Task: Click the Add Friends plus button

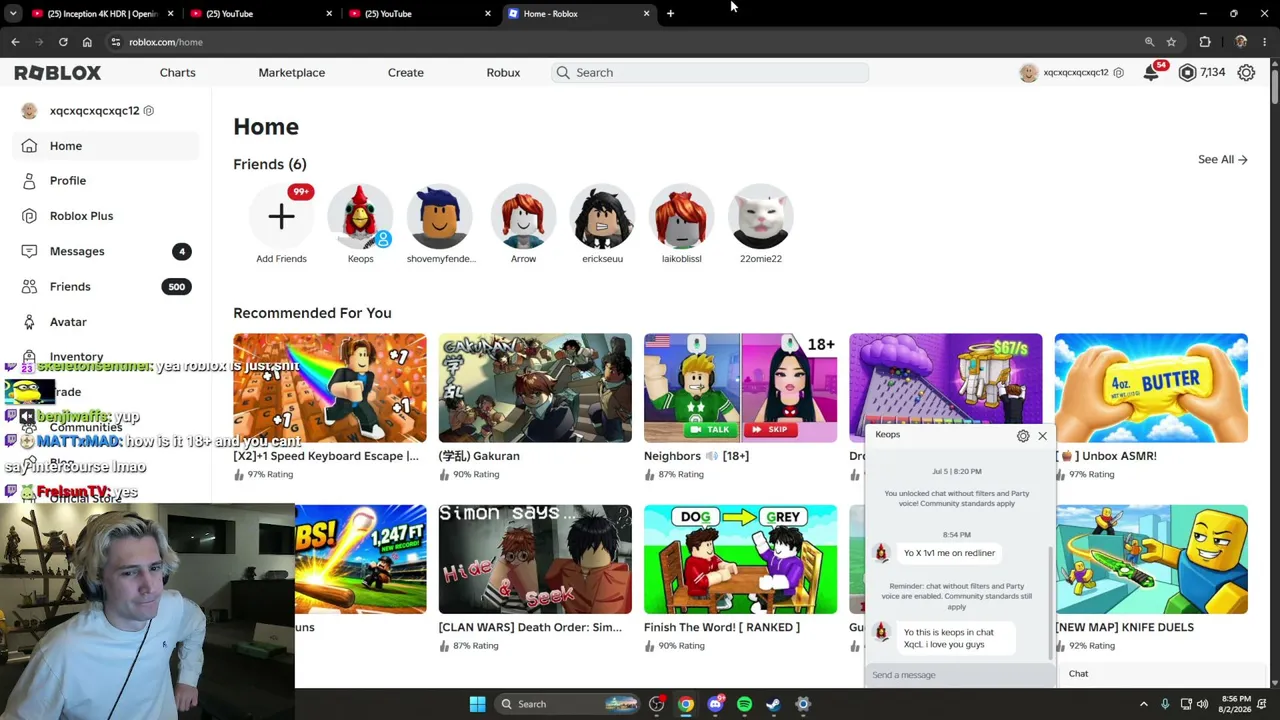Action: [x=281, y=216]
